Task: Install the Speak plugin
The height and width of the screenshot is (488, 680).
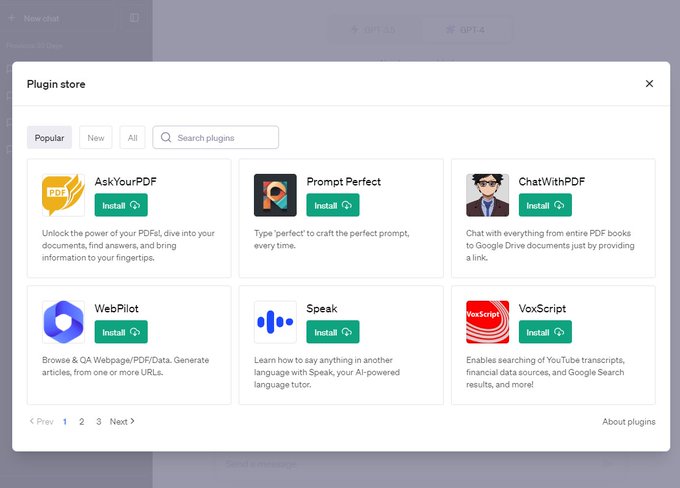Action: tap(333, 332)
